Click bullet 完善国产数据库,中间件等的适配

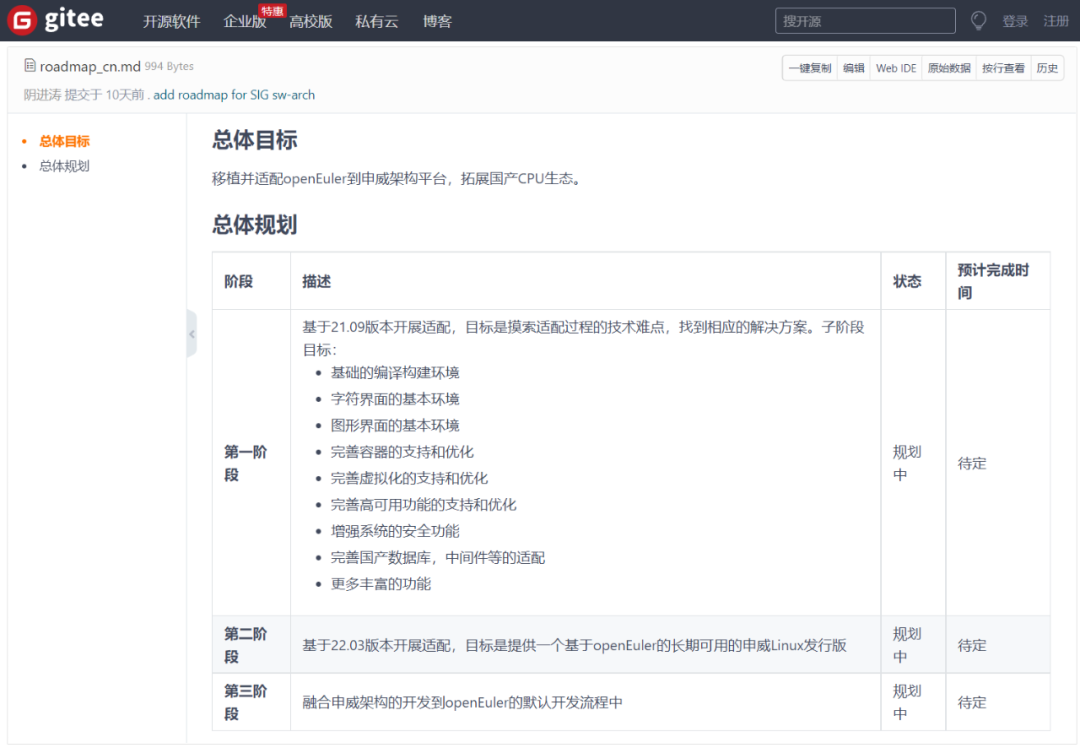(438, 557)
